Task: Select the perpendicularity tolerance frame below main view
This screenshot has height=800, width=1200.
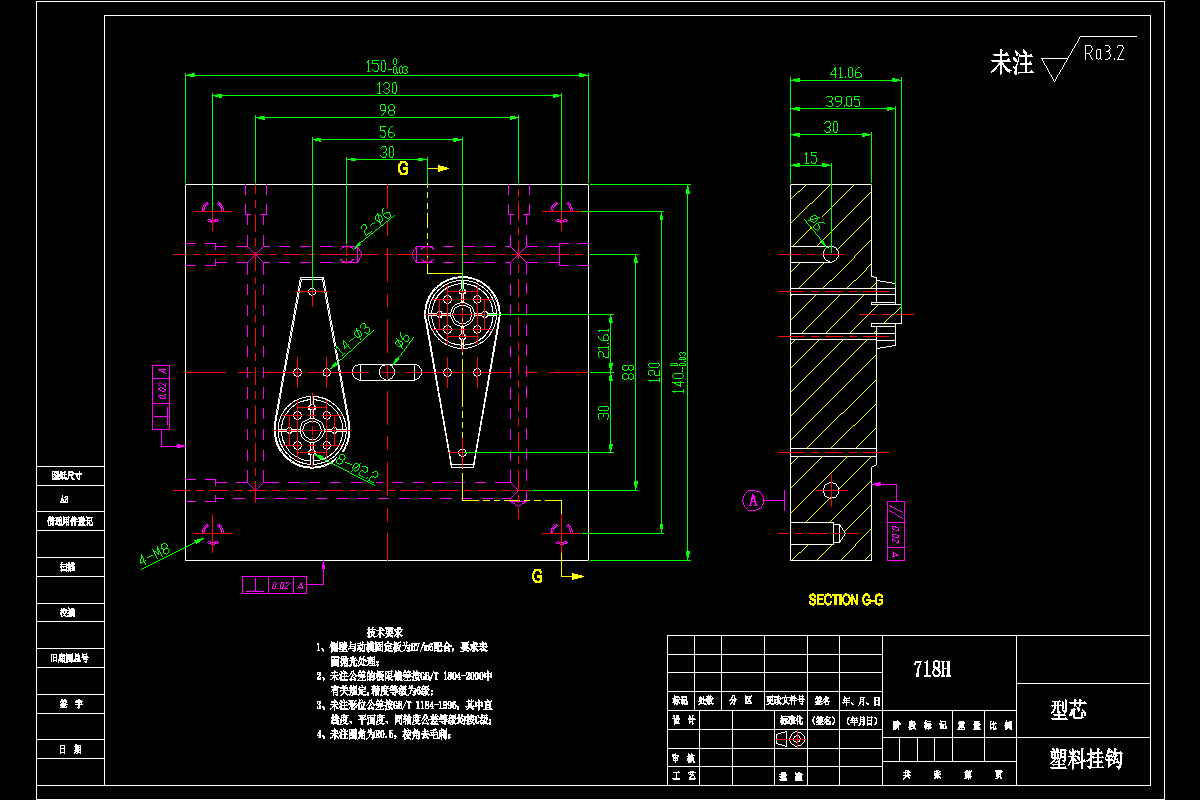Action: [275, 586]
